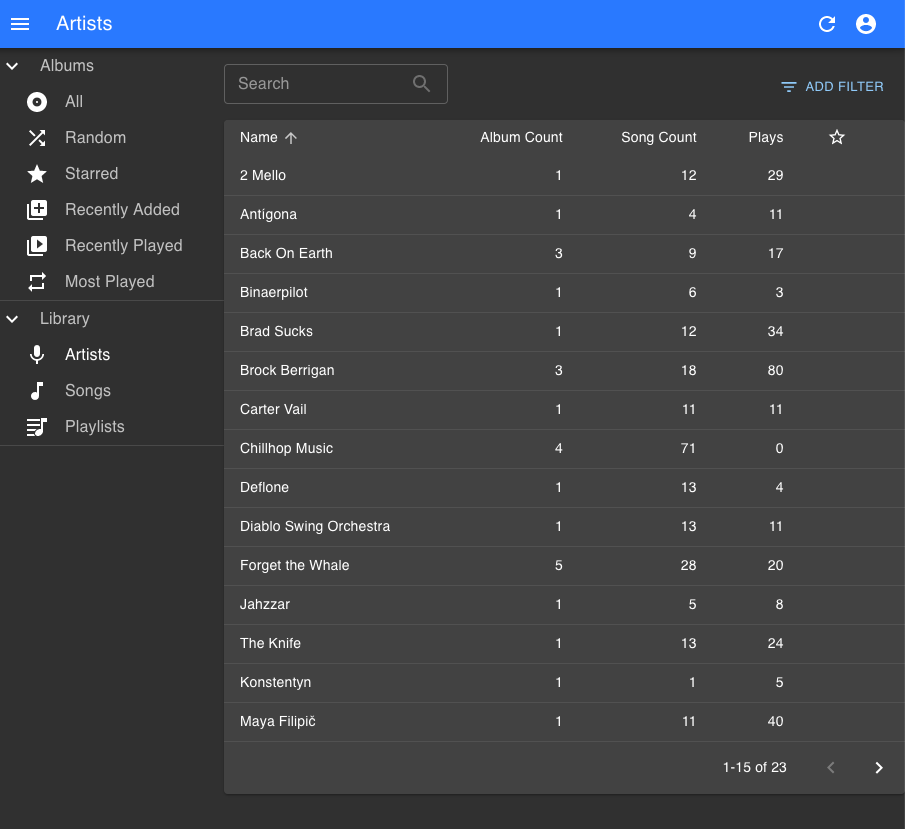The width and height of the screenshot is (905, 829).
Task: Open artist Diablo Swing Orchestra
Action: pyautogui.click(x=564, y=526)
